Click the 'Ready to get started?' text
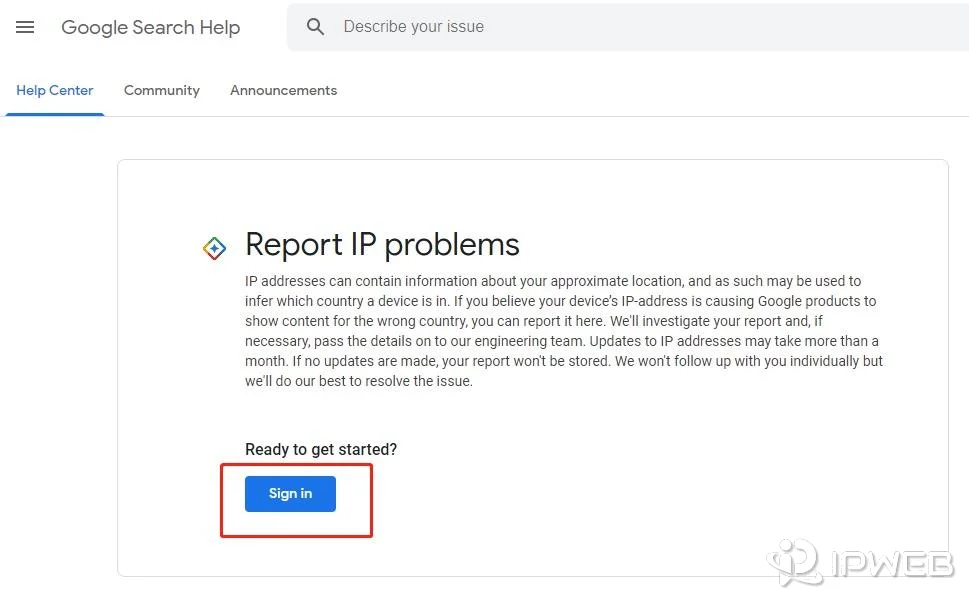This screenshot has height=600, width=969. [321, 449]
